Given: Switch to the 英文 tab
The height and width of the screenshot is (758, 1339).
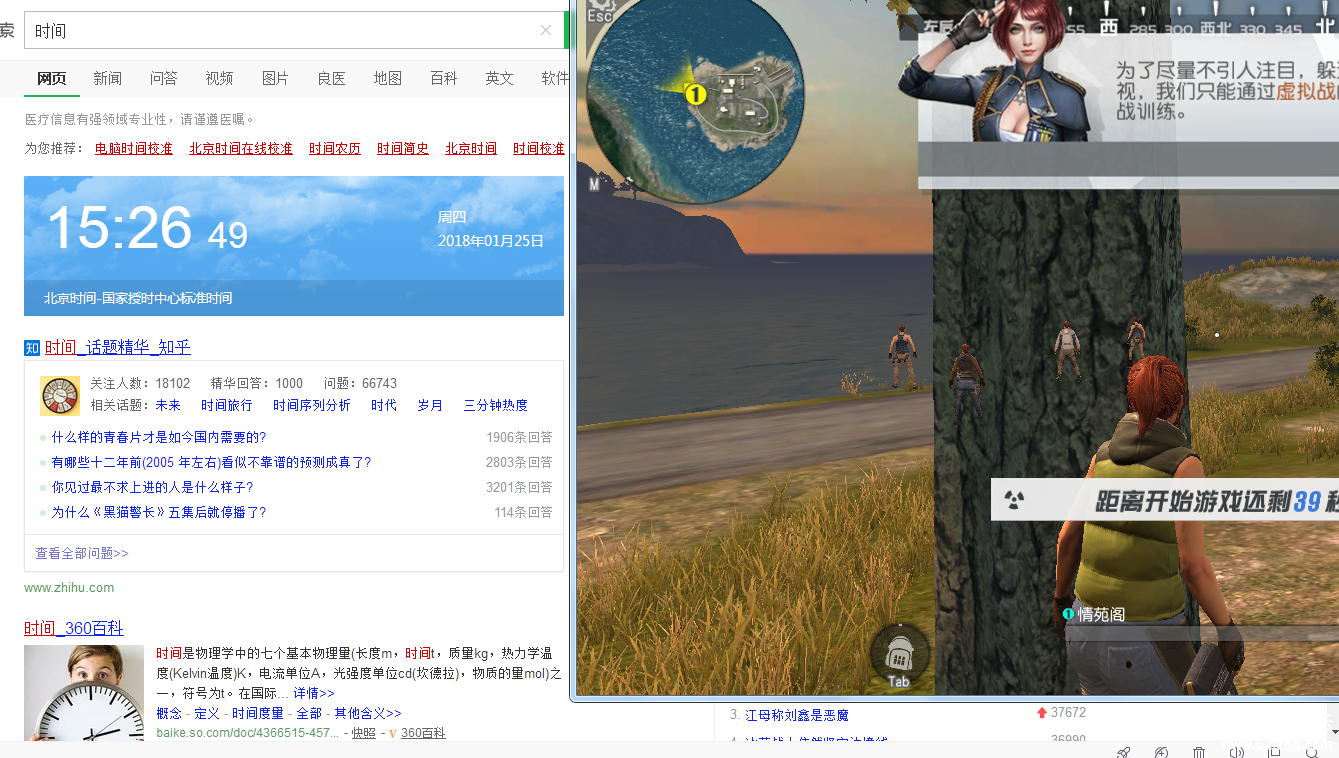Looking at the screenshot, I should (x=499, y=78).
